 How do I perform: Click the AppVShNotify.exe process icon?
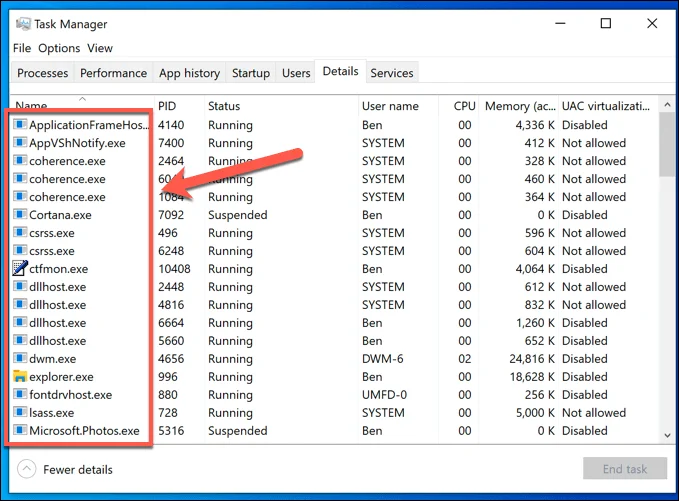pos(20,142)
